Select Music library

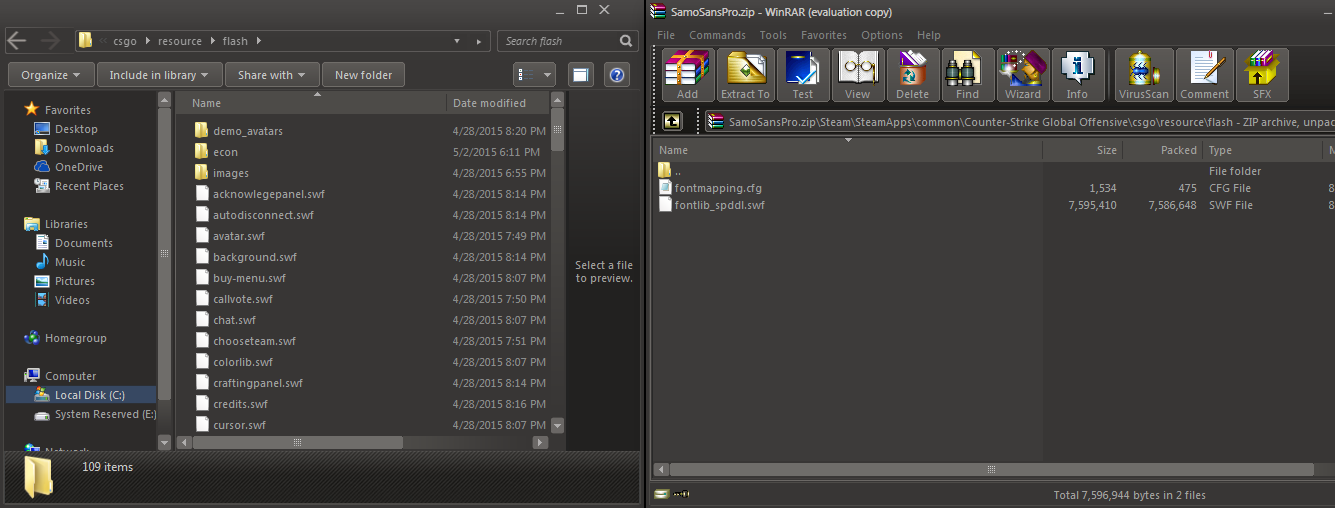point(70,262)
